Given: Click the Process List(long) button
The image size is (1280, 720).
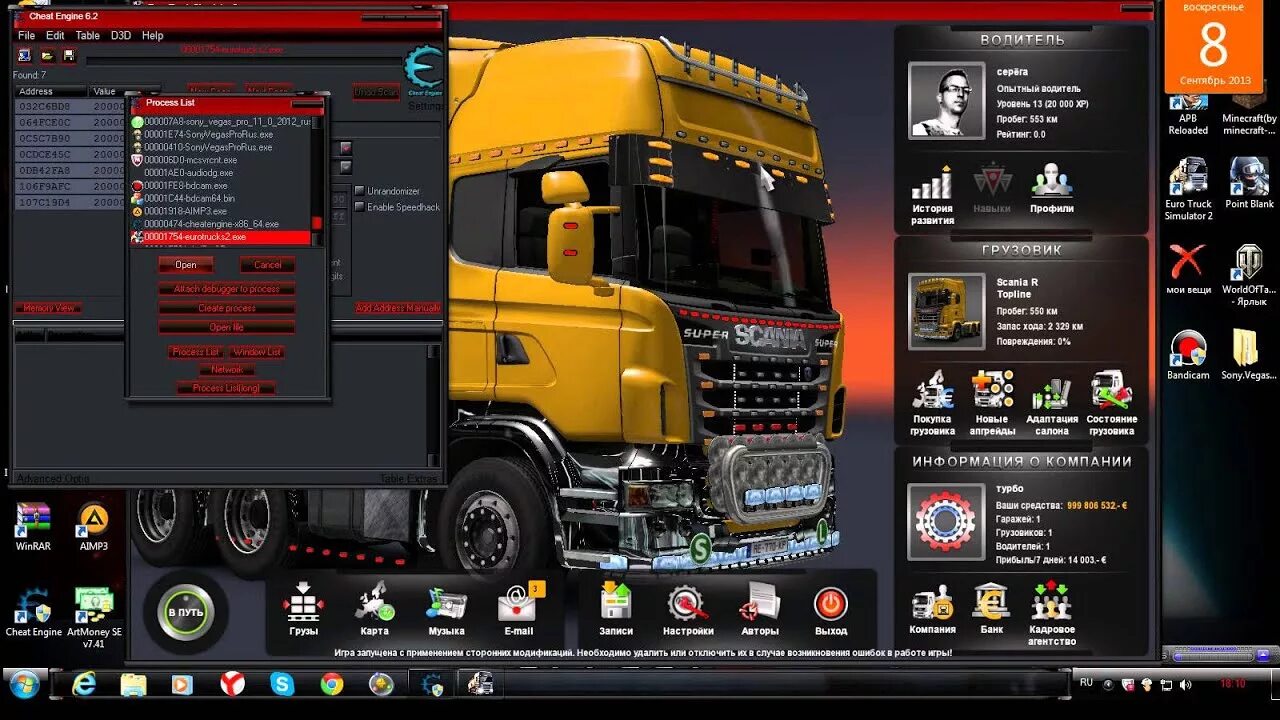Looking at the screenshot, I should coord(227,388).
